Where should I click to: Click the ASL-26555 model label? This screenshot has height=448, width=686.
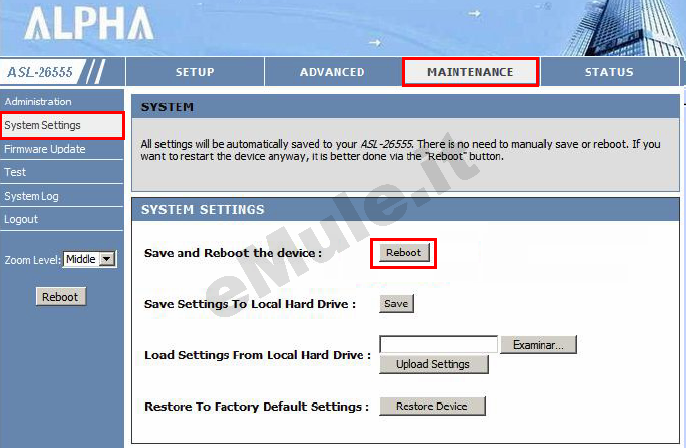point(40,72)
